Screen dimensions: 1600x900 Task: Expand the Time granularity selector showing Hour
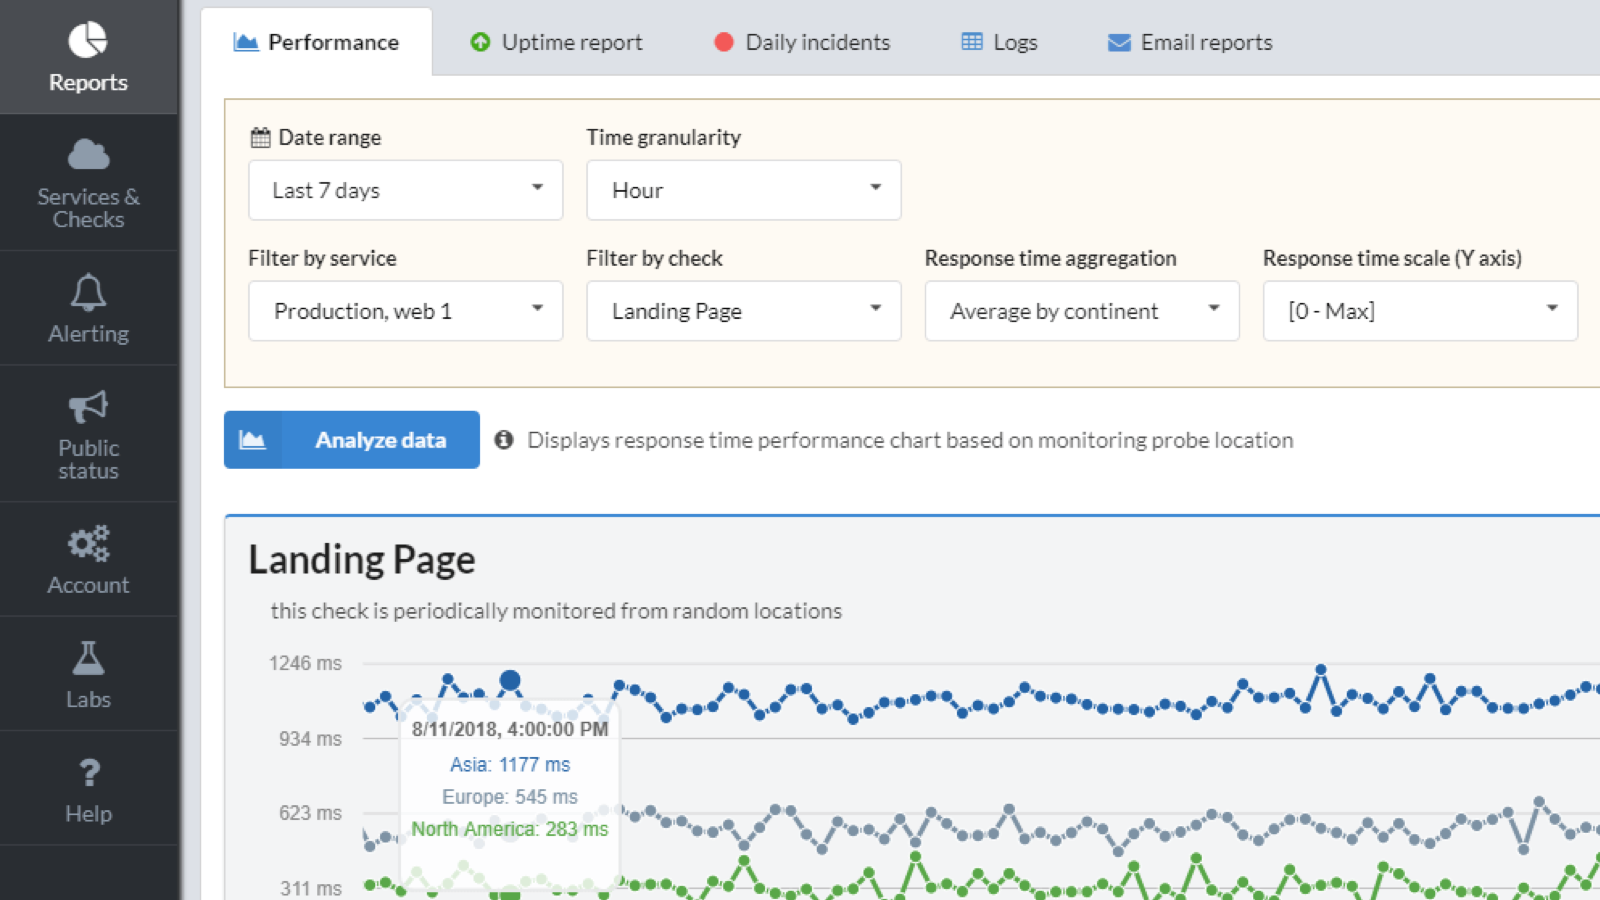(x=743, y=190)
